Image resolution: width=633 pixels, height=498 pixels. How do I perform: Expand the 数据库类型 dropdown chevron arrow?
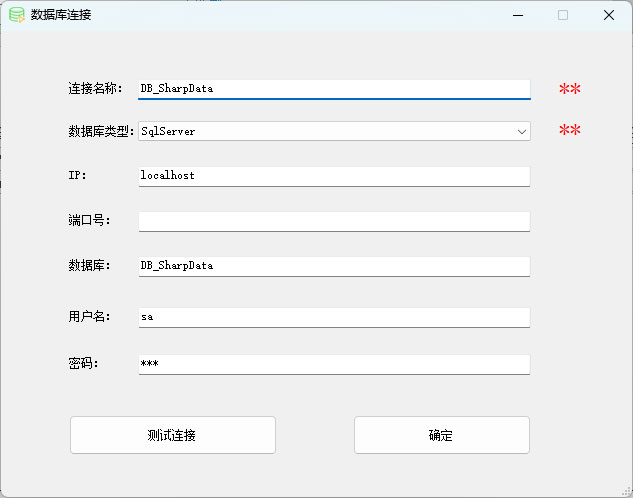[x=521, y=131]
